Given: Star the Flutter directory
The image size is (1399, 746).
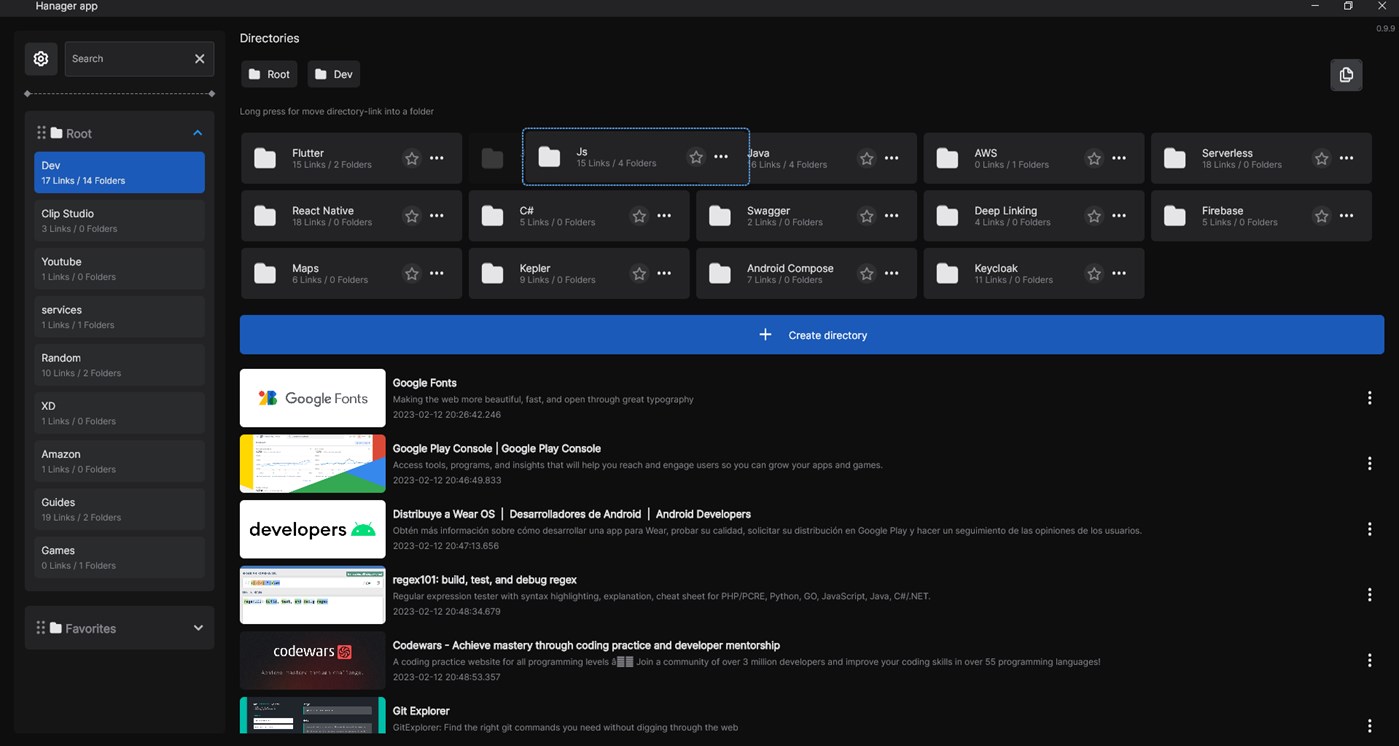Looking at the screenshot, I should tap(412, 158).
